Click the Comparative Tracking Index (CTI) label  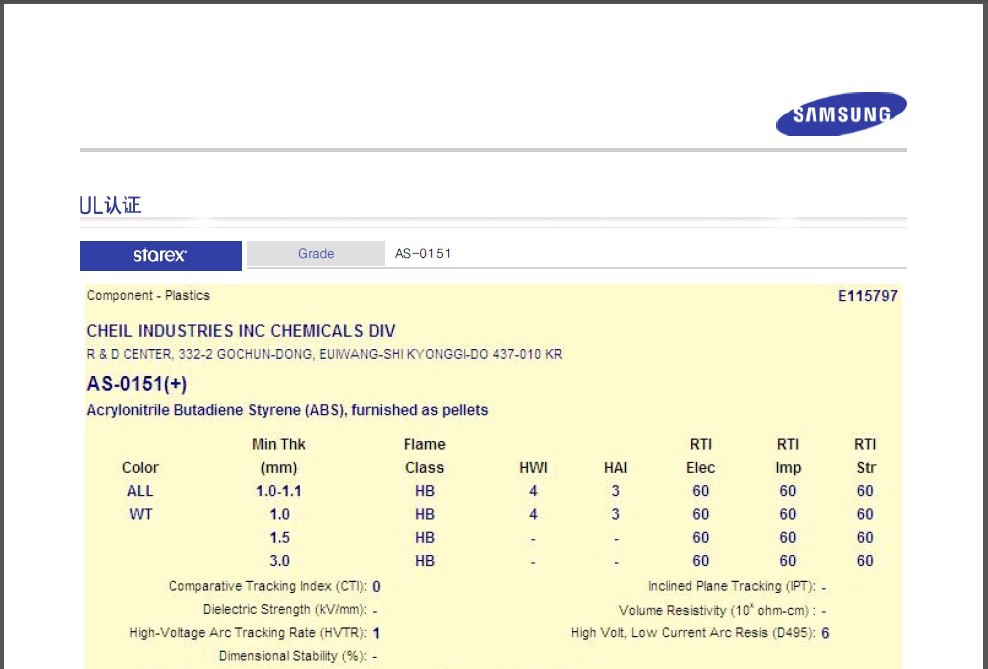point(267,586)
